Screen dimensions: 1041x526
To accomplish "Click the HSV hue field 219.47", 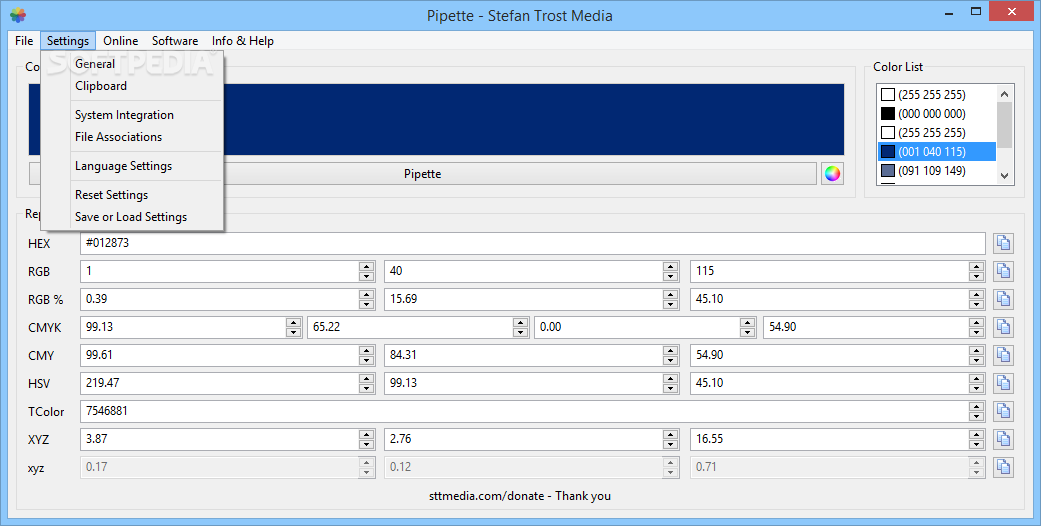I will 220,383.
